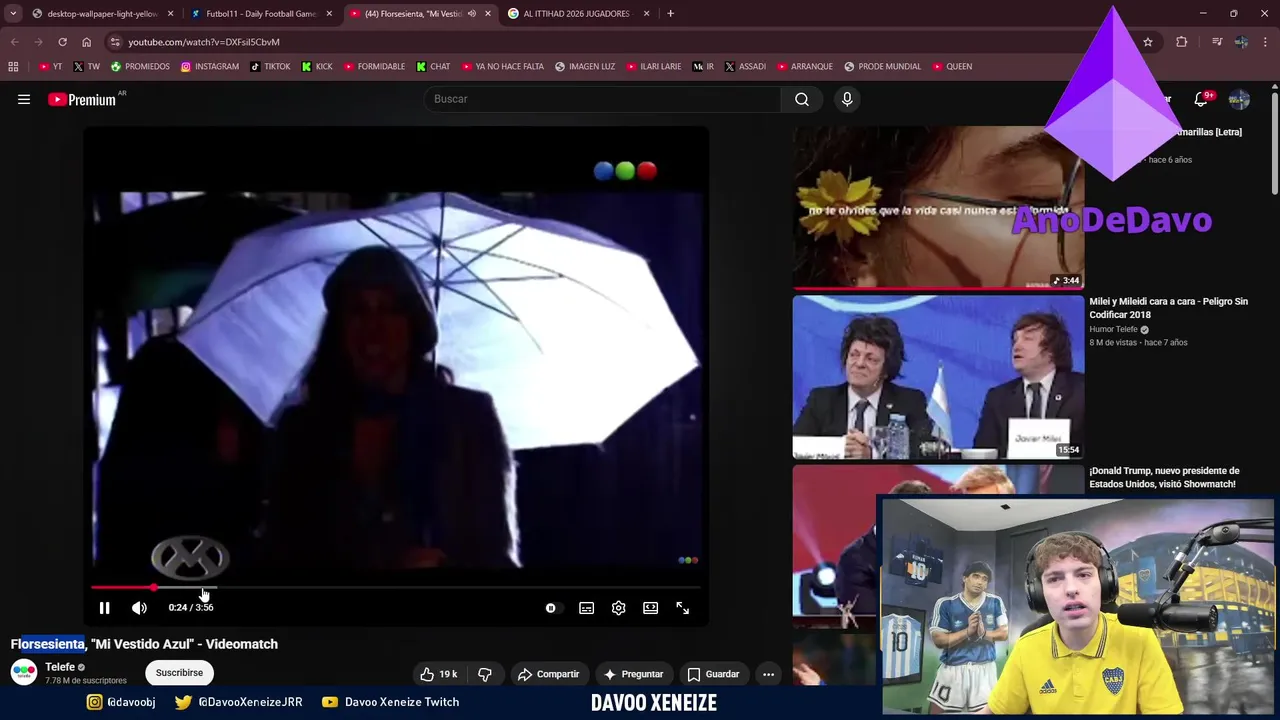Go back to previous page
This screenshot has width=1280, height=720.
(14, 42)
